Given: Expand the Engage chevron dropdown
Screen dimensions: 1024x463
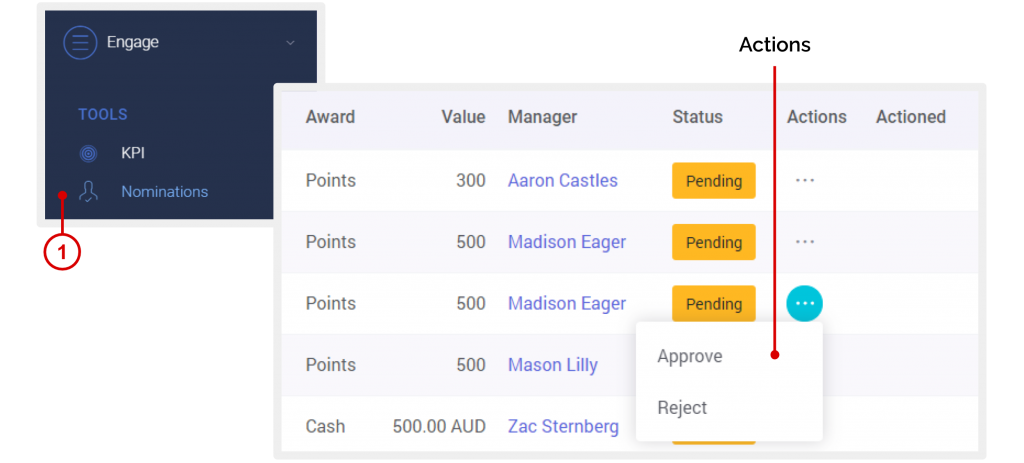Looking at the screenshot, I should 291,43.
